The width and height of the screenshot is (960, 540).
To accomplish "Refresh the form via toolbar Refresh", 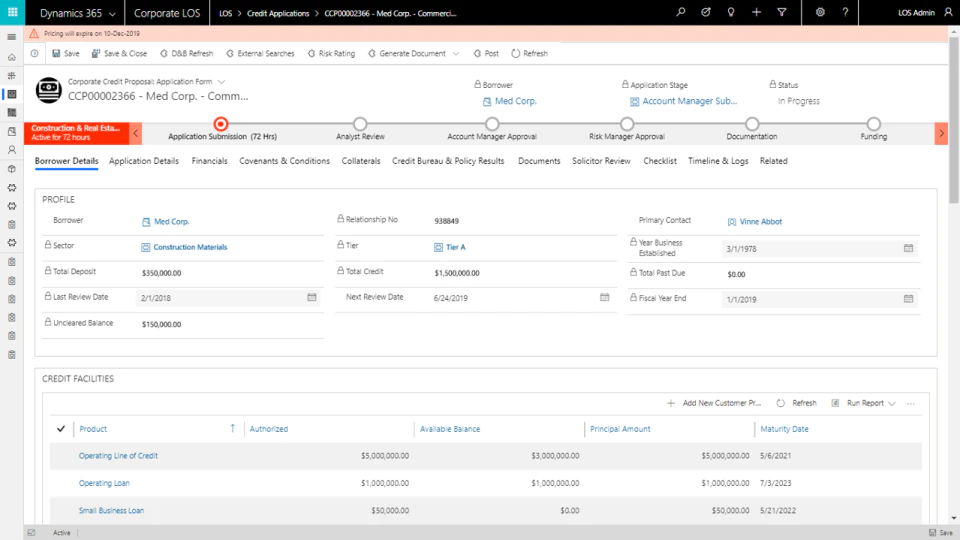I will [530, 53].
